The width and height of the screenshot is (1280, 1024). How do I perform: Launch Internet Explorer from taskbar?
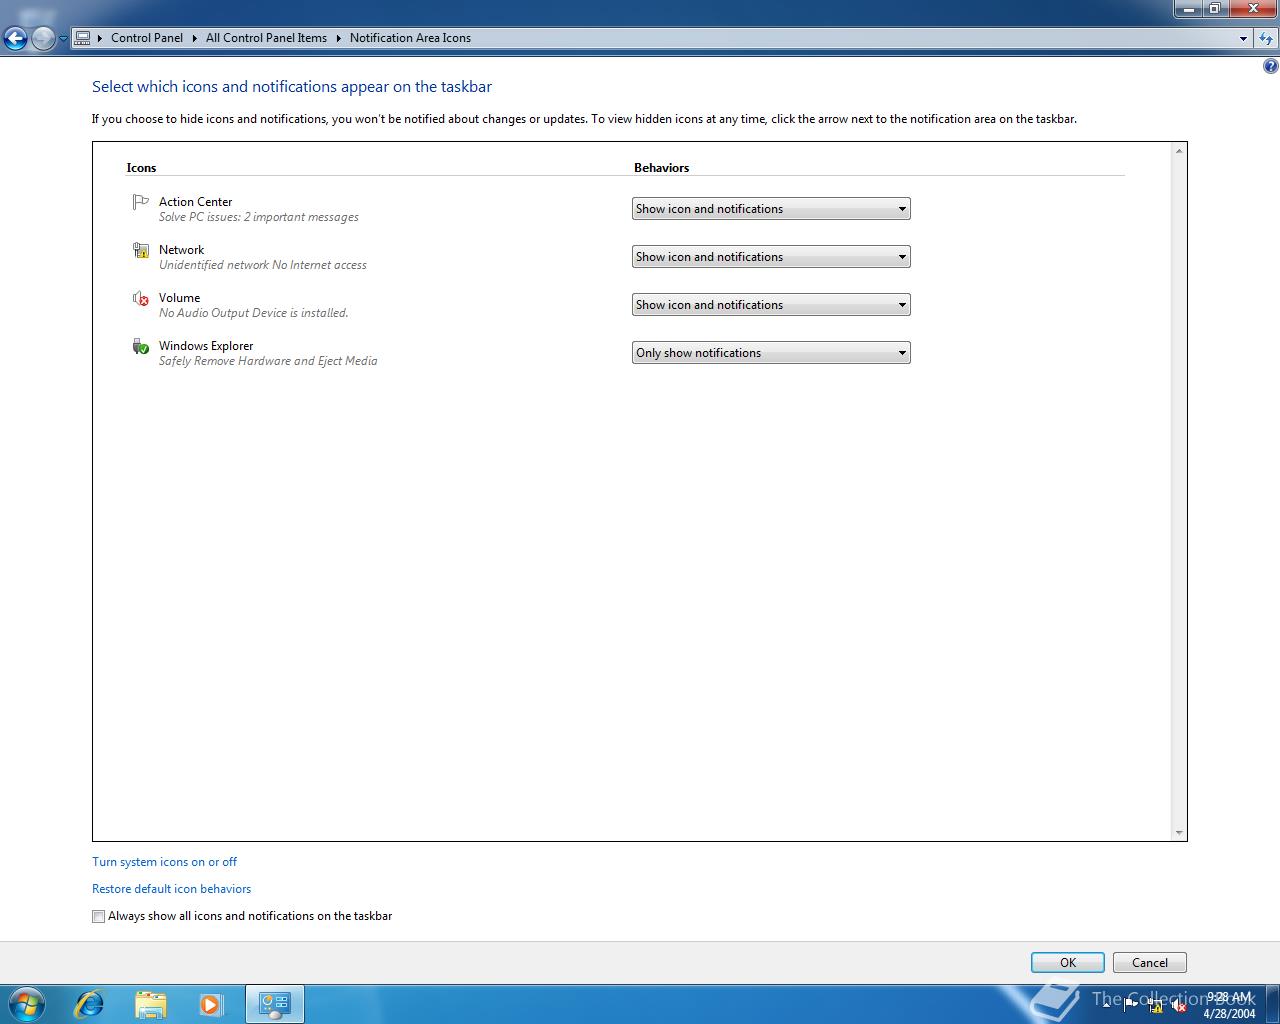pos(89,1004)
